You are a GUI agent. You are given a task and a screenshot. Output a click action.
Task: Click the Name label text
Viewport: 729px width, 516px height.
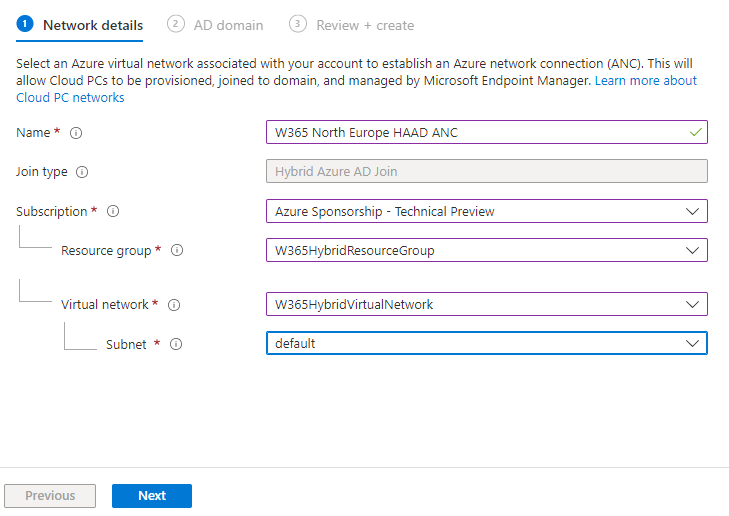(33, 132)
